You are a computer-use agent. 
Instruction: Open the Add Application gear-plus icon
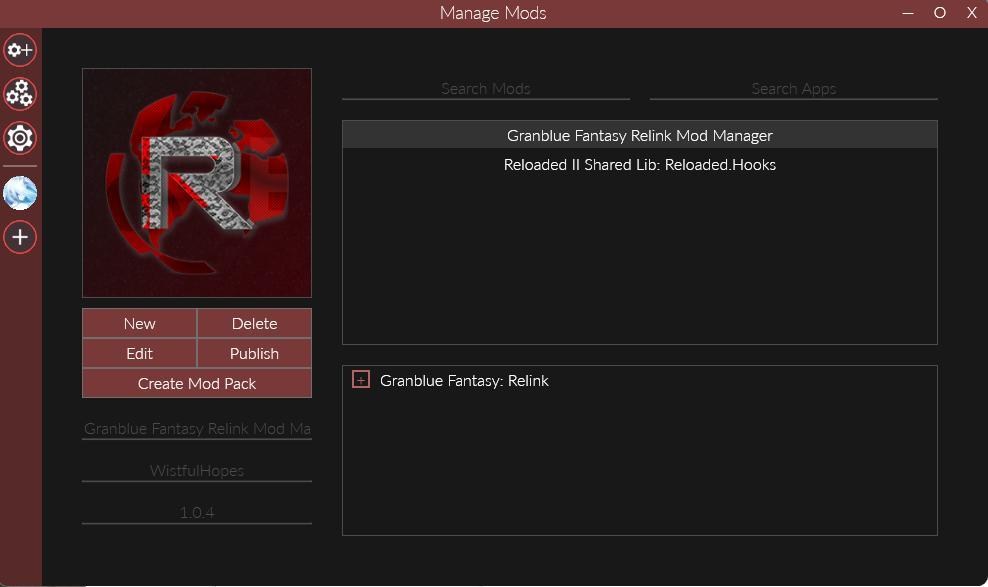[x=20, y=50]
